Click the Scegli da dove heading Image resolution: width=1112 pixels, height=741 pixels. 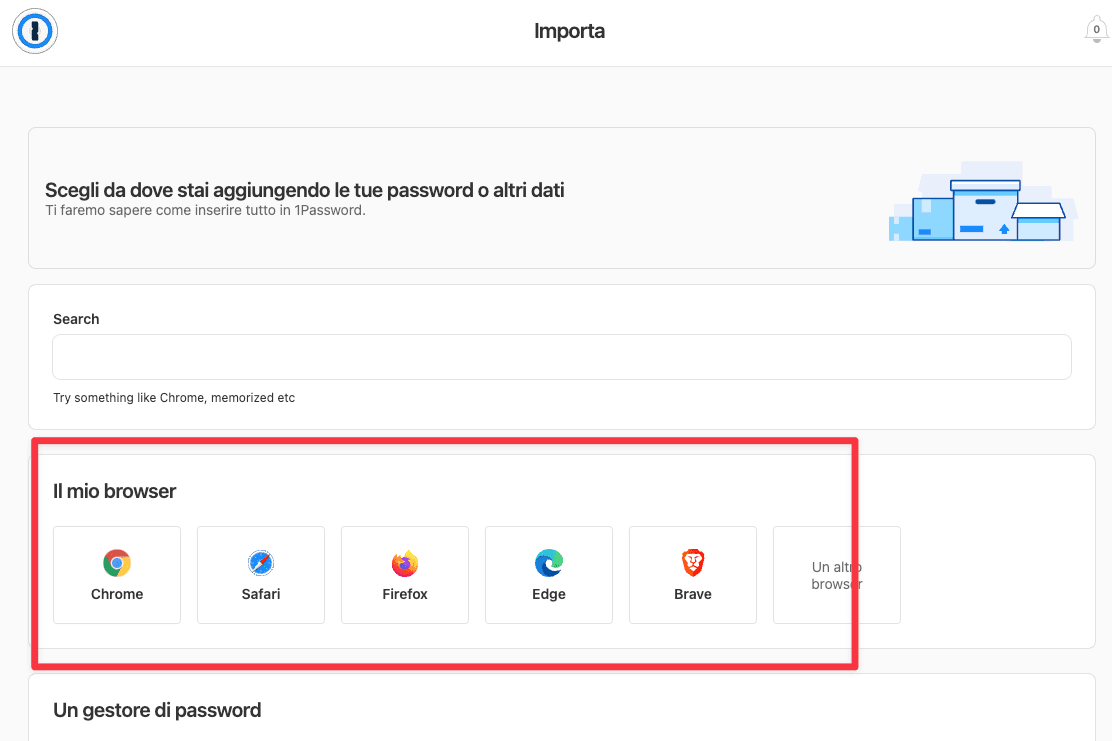pyautogui.click(x=305, y=190)
